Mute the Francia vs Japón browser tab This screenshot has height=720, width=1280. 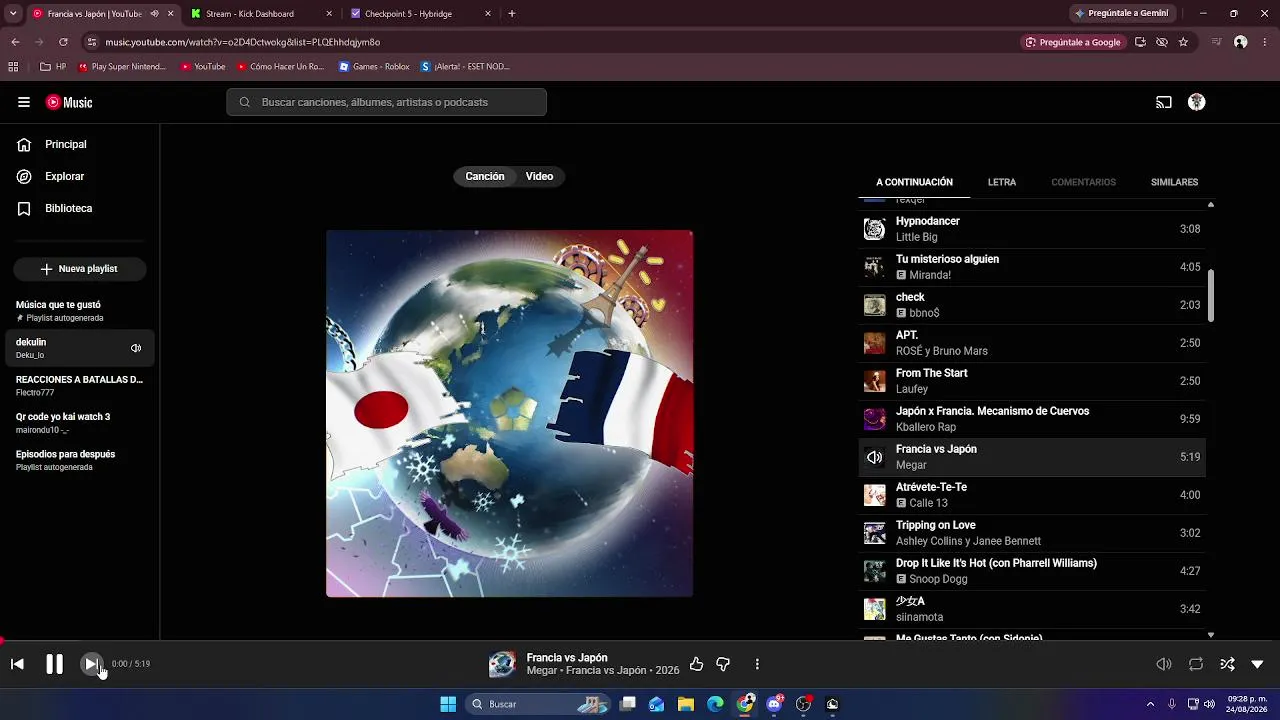[x=154, y=14]
